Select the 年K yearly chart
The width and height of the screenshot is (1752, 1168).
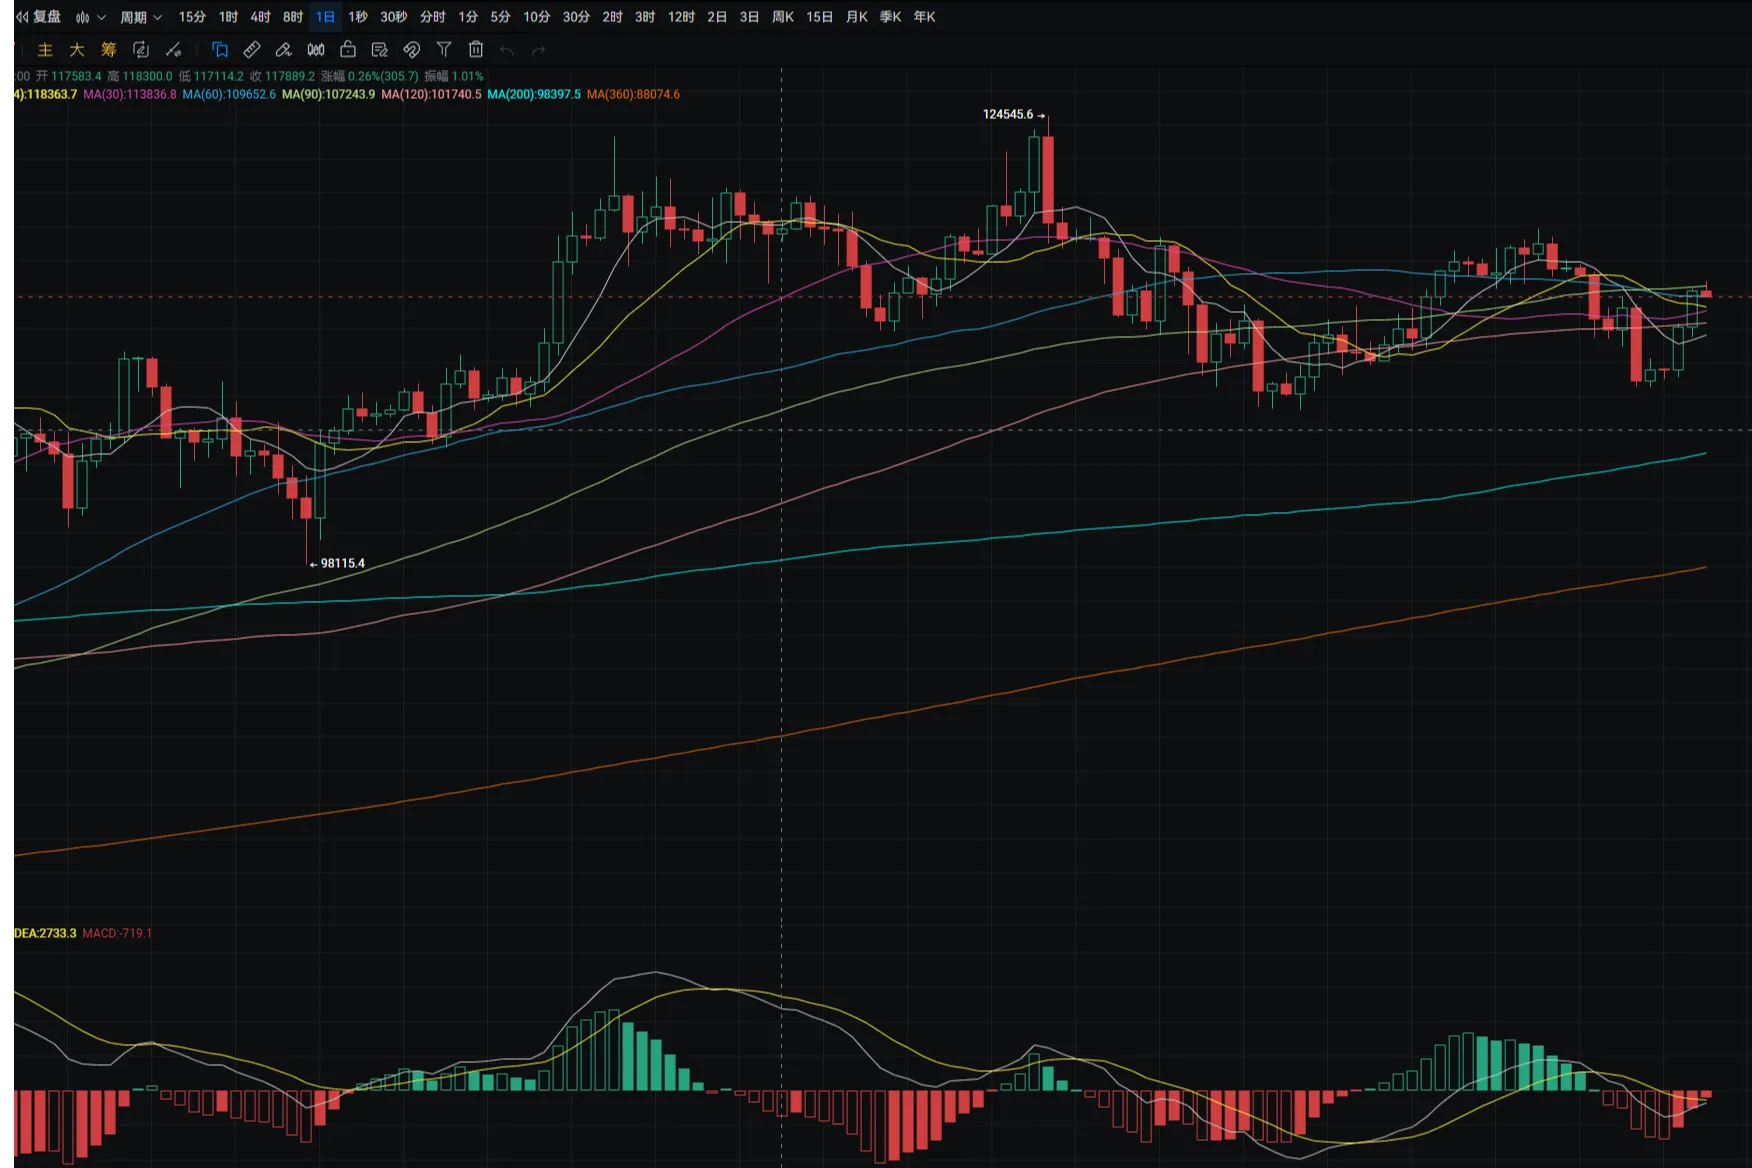[x=924, y=17]
